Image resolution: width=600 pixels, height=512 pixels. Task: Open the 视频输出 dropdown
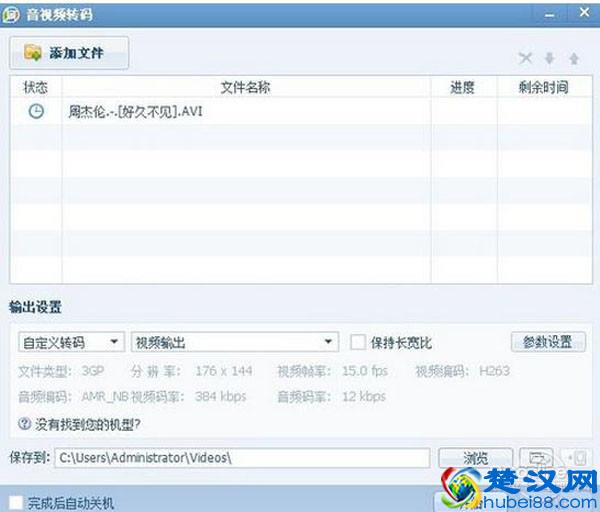click(x=235, y=342)
